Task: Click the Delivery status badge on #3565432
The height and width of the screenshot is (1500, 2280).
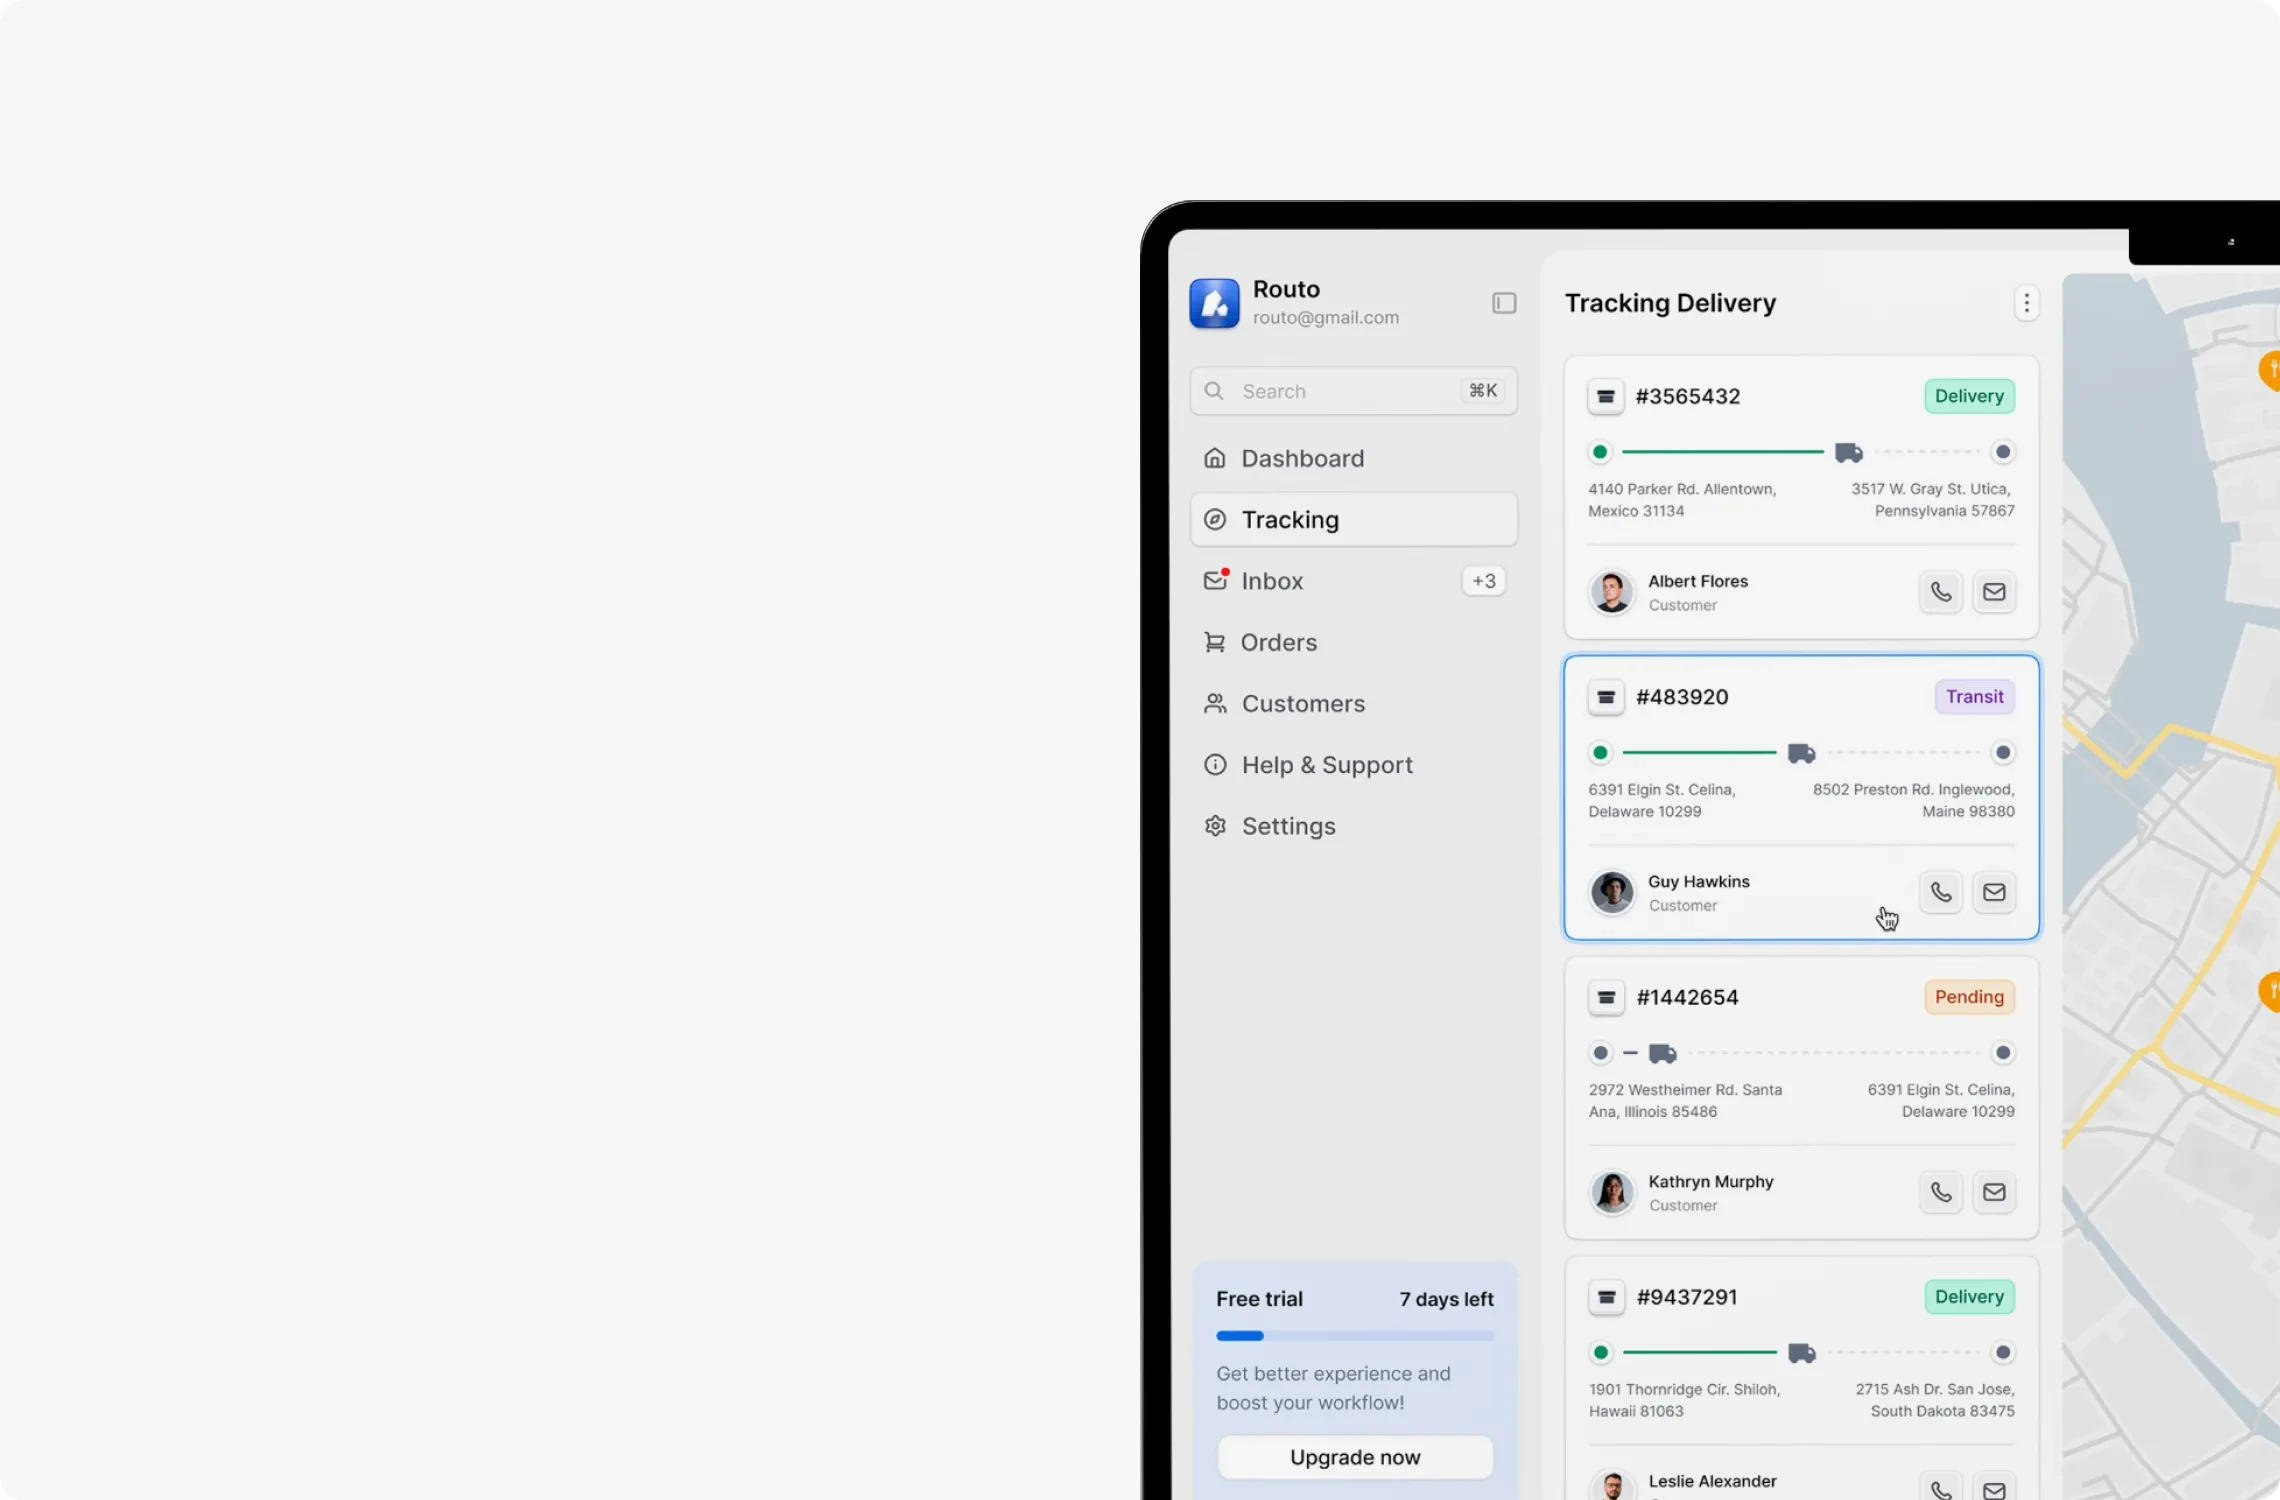Action: [1969, 396]
